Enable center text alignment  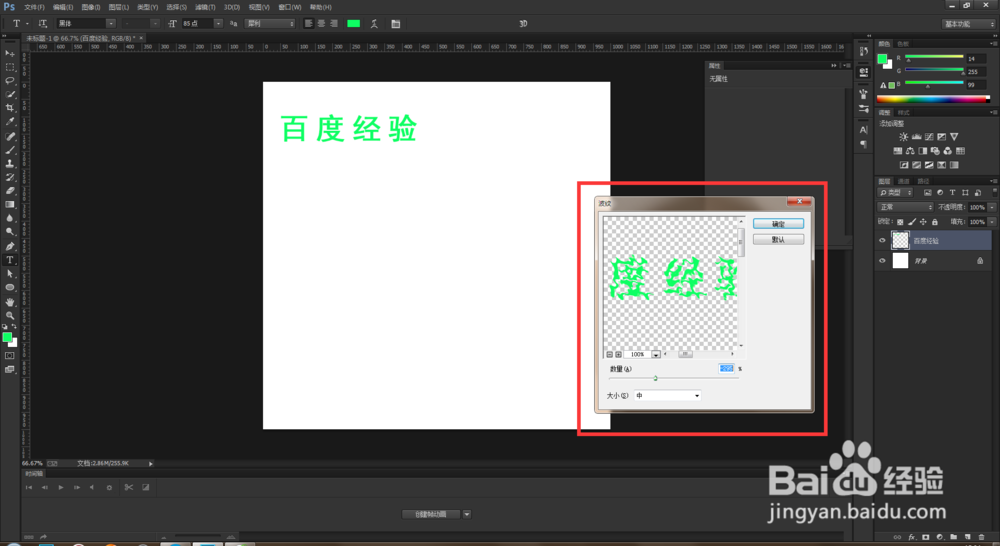click(x=321, y=24)
